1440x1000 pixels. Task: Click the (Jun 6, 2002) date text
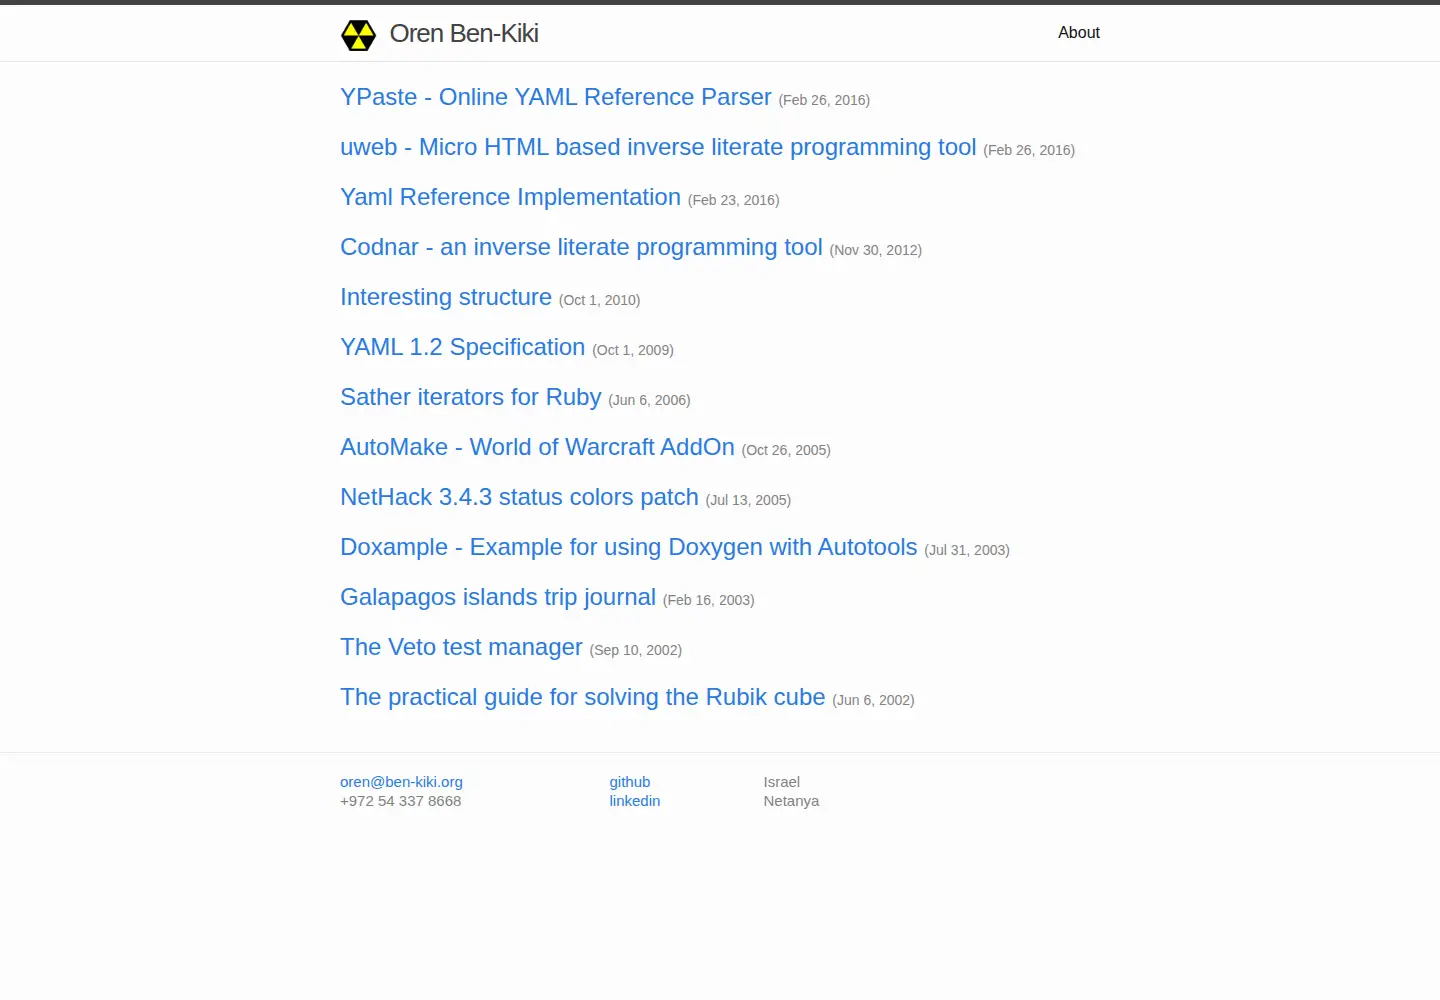click(x=873, y=700)
